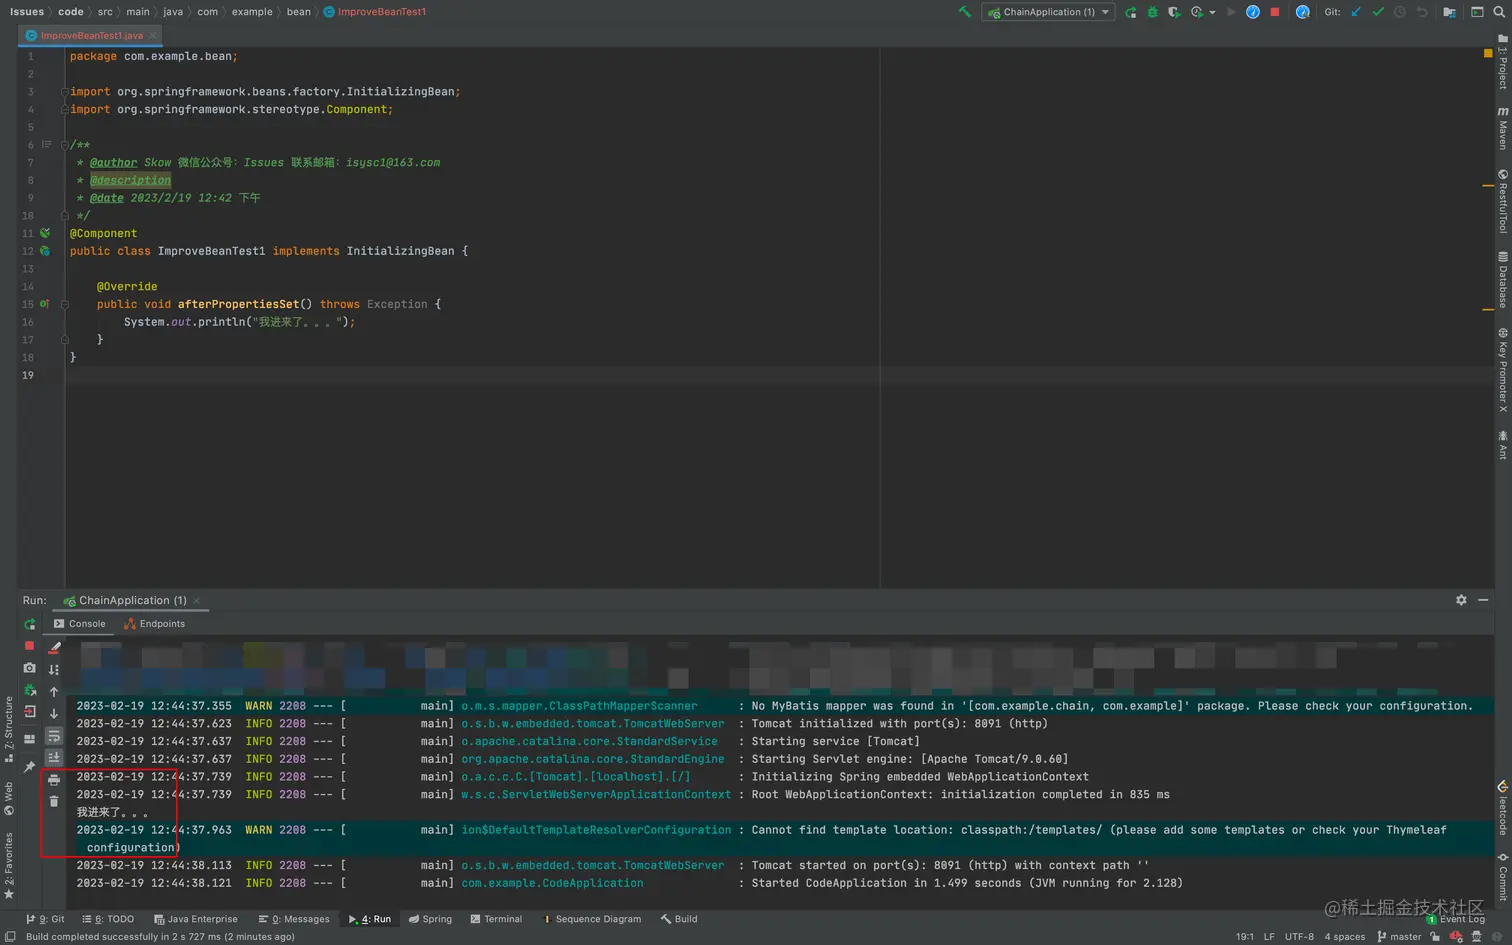Open the Sequence Diagram tool window
Viewport: 1512px width, 945px height.
591,919
